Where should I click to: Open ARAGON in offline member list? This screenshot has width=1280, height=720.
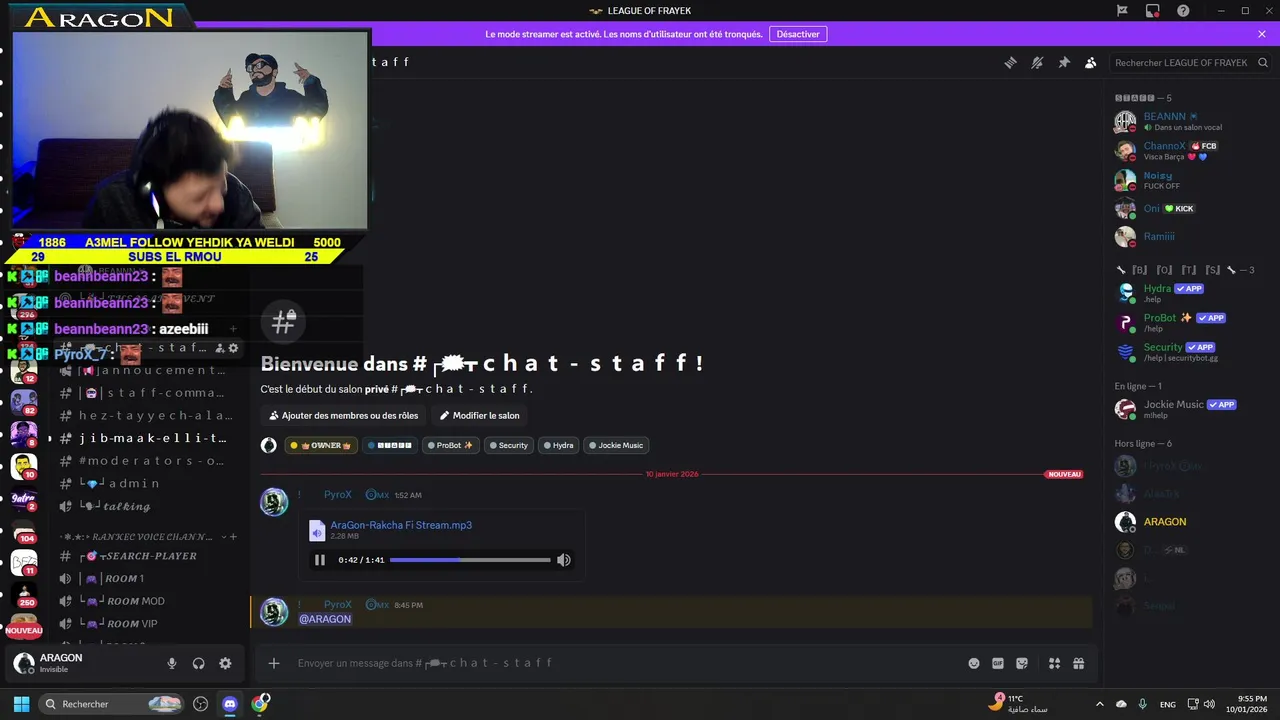1190,522
